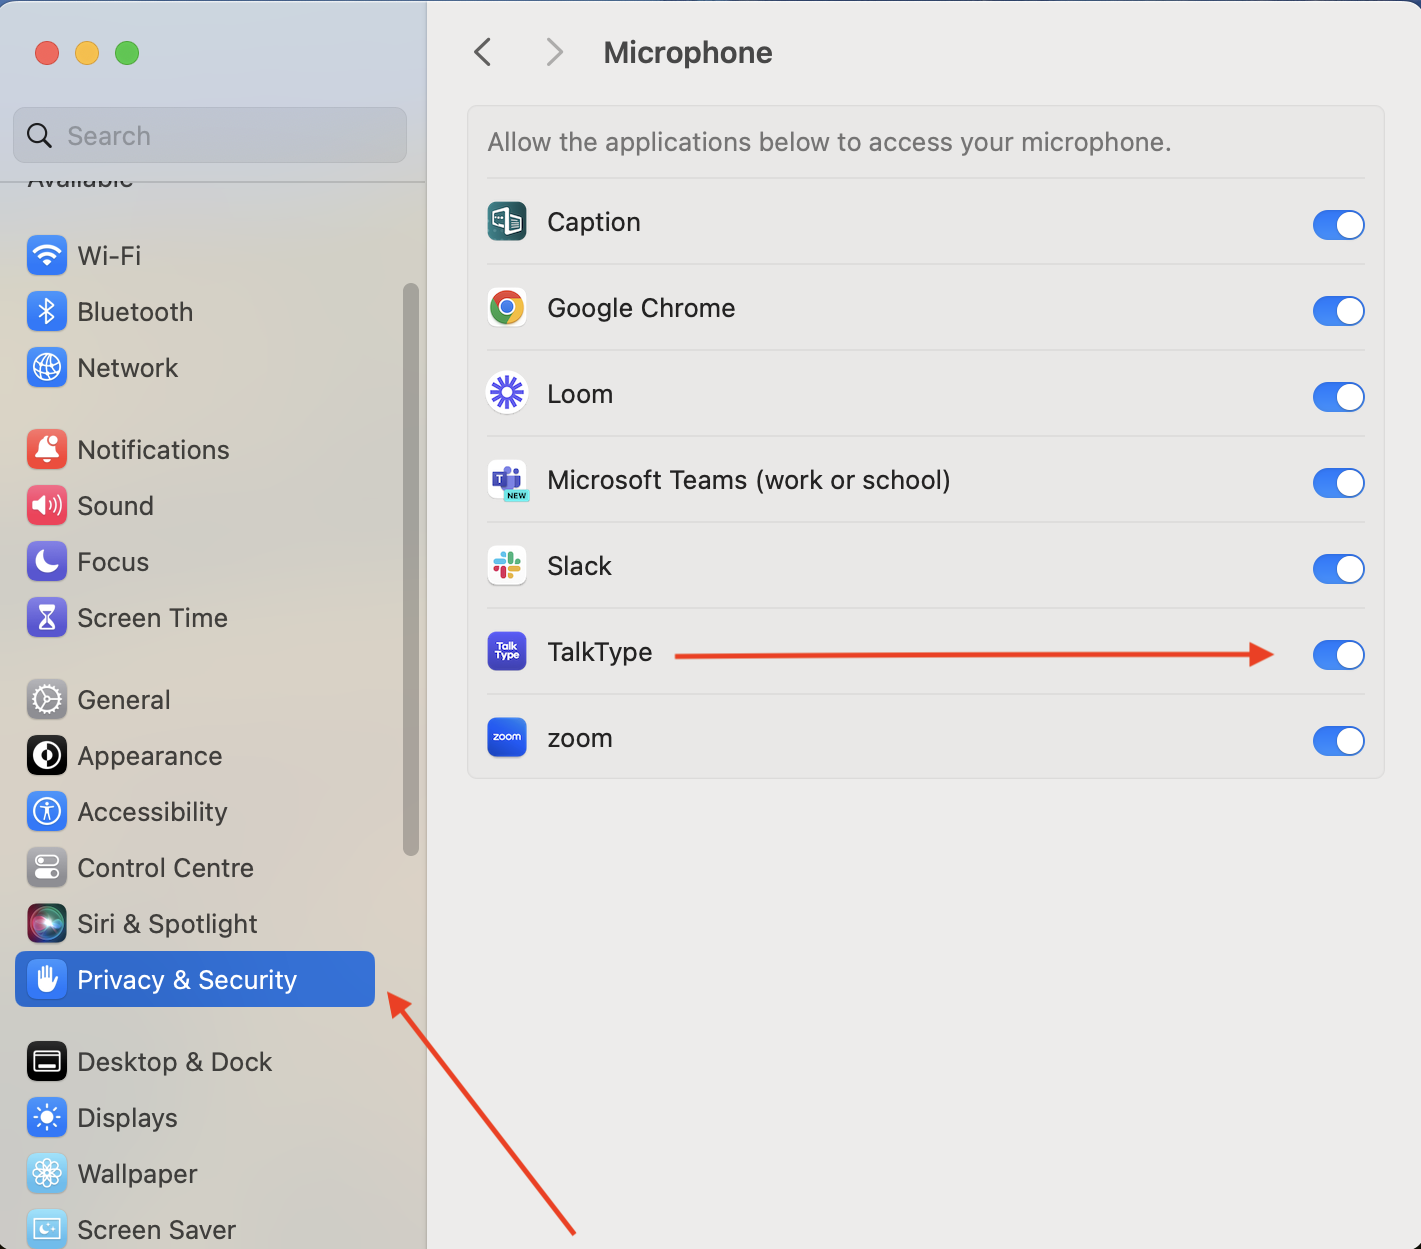Viewport: 1421px width, 1249px height.
Task: Click the Microsoft Teams app icon
Action: (508, 481)
